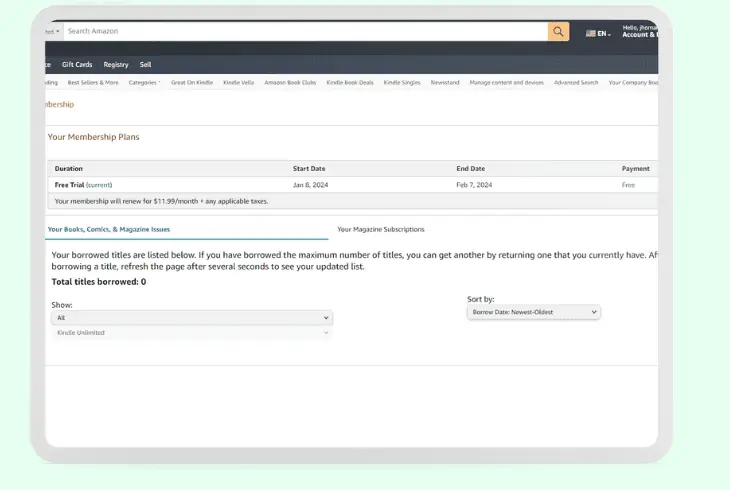This screenshot has height=490, width=730.
Task: Open Gift Cards in navigation bar
Action: pos(77,65)
